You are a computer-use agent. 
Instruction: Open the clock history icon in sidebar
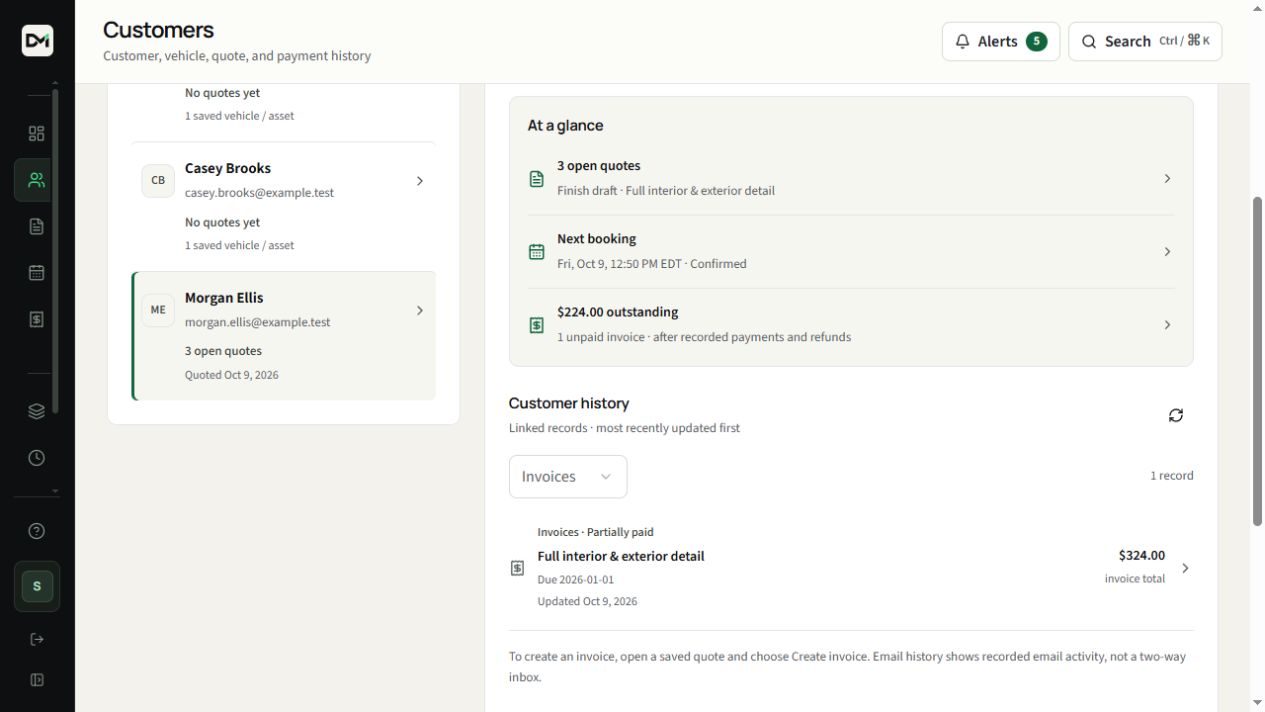(37, 458)
